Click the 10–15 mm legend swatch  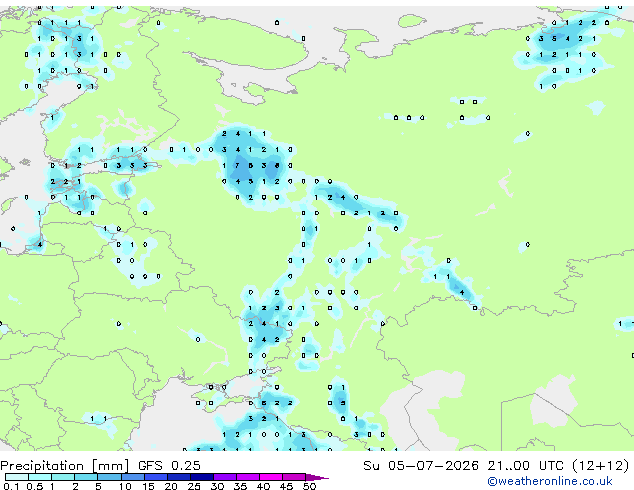tap(132, 477)
